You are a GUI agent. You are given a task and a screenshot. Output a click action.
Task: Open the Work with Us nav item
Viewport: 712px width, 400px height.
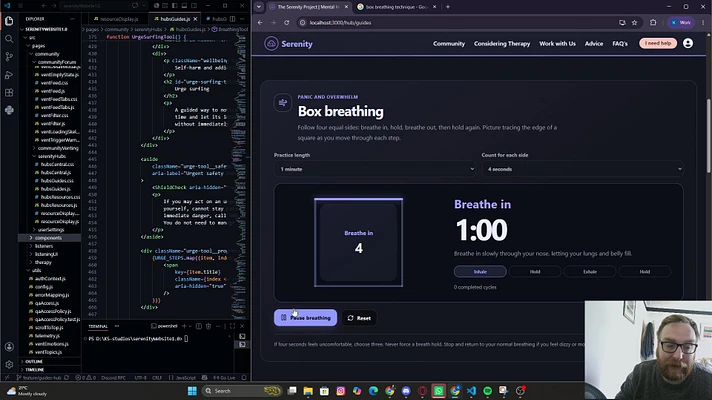[557, 44]
